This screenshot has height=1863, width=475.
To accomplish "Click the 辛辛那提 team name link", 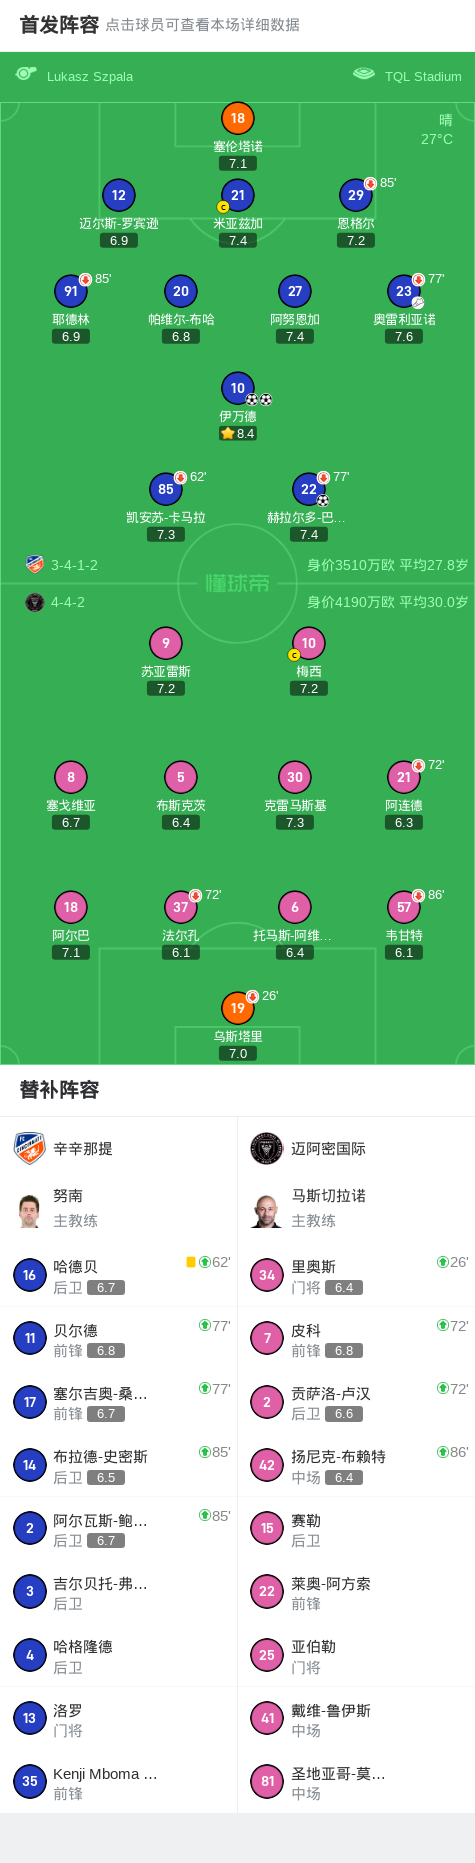I will (83, 1148).
